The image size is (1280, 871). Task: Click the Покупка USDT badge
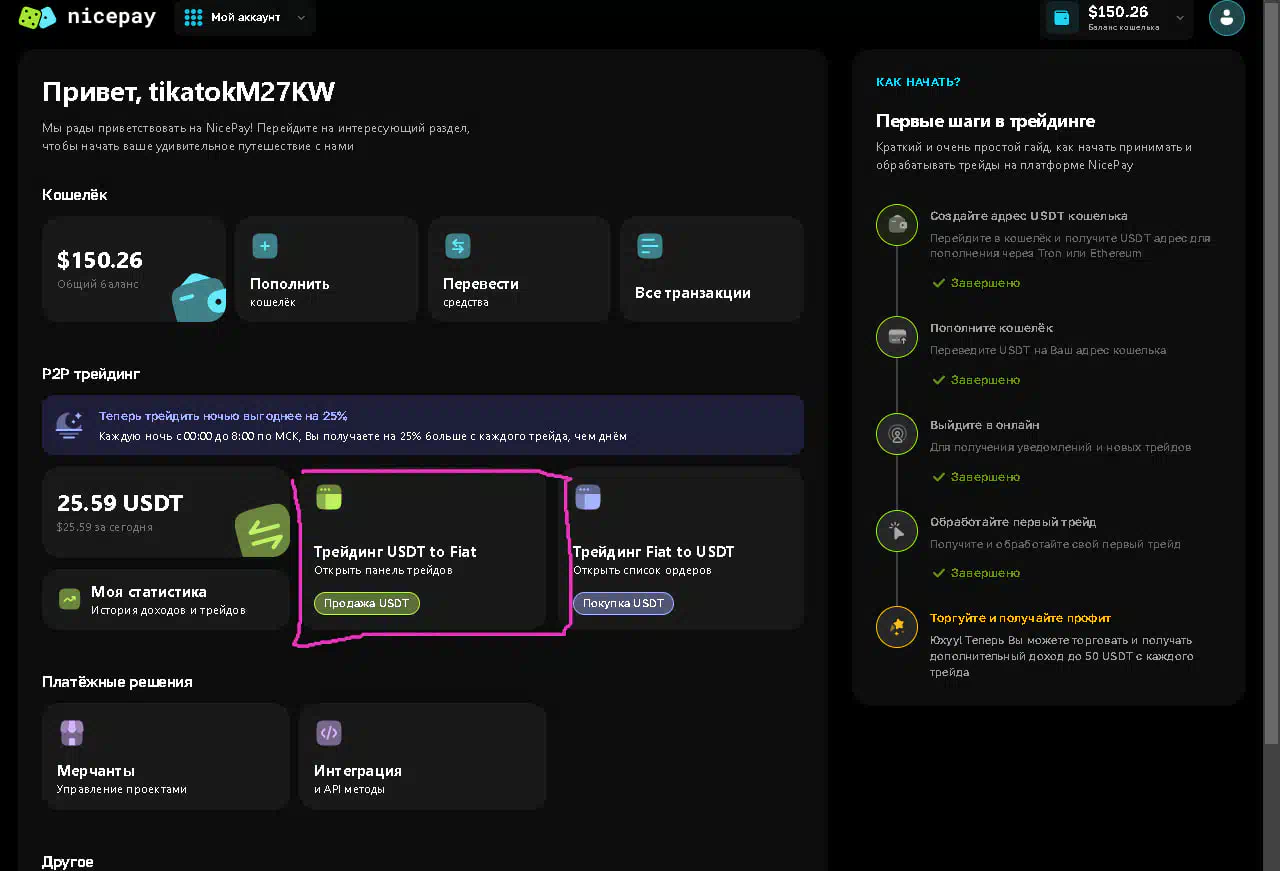pyautogui.click(x=623, y=603)
